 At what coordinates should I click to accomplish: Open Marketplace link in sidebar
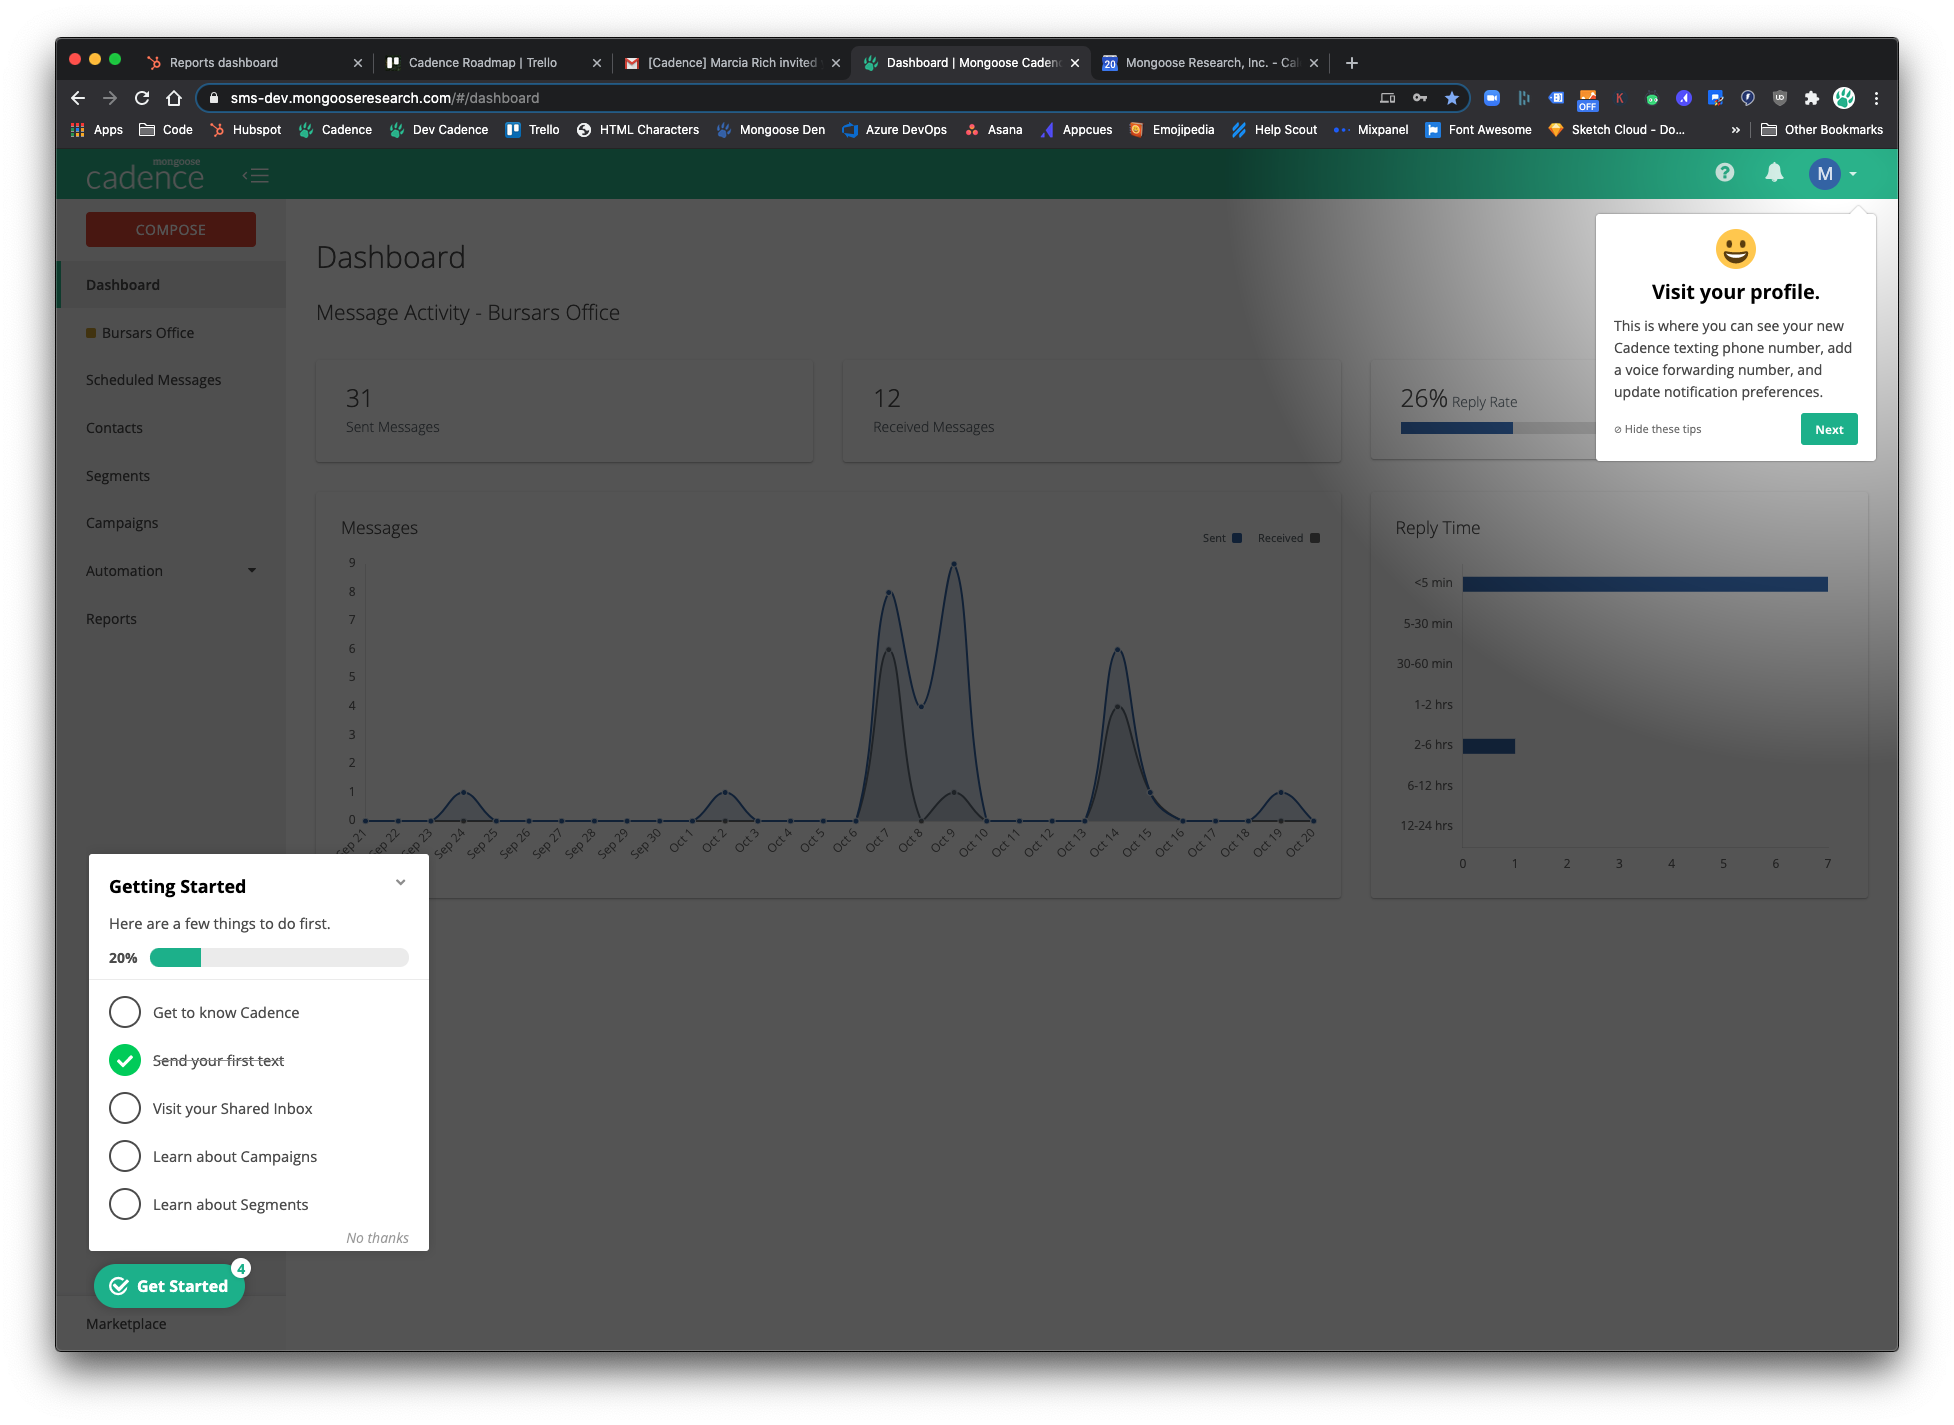126,1324
